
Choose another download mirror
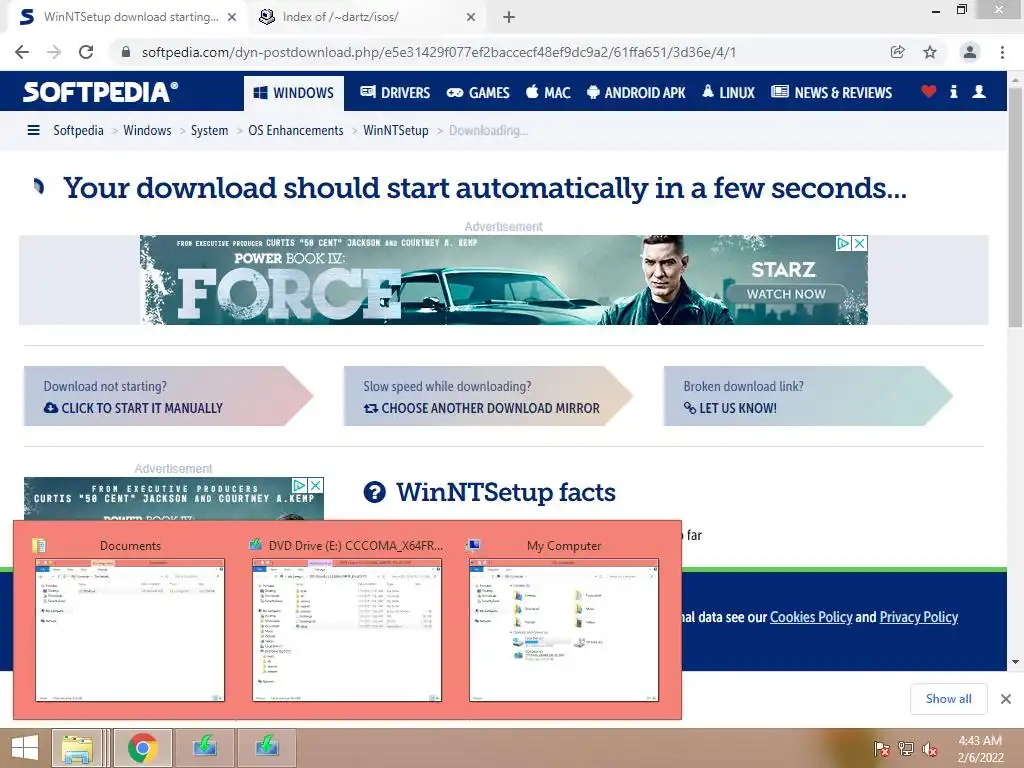[481, 408]
